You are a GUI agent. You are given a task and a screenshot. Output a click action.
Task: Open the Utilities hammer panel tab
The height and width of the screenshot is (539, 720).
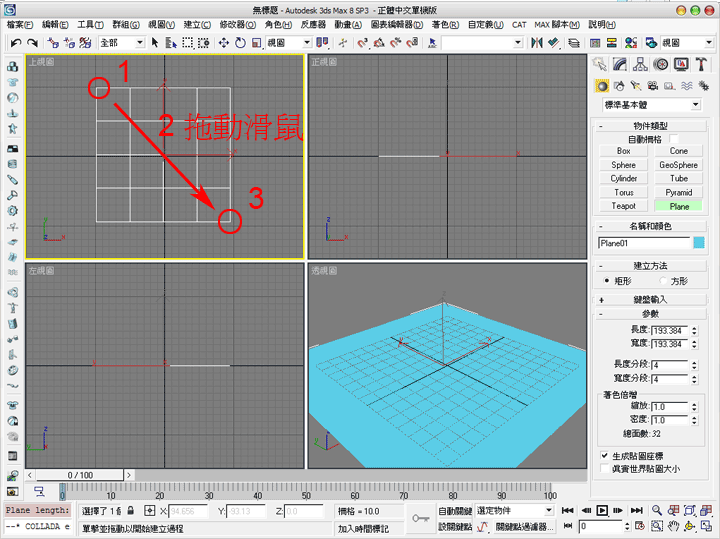(x=701, y=64)
